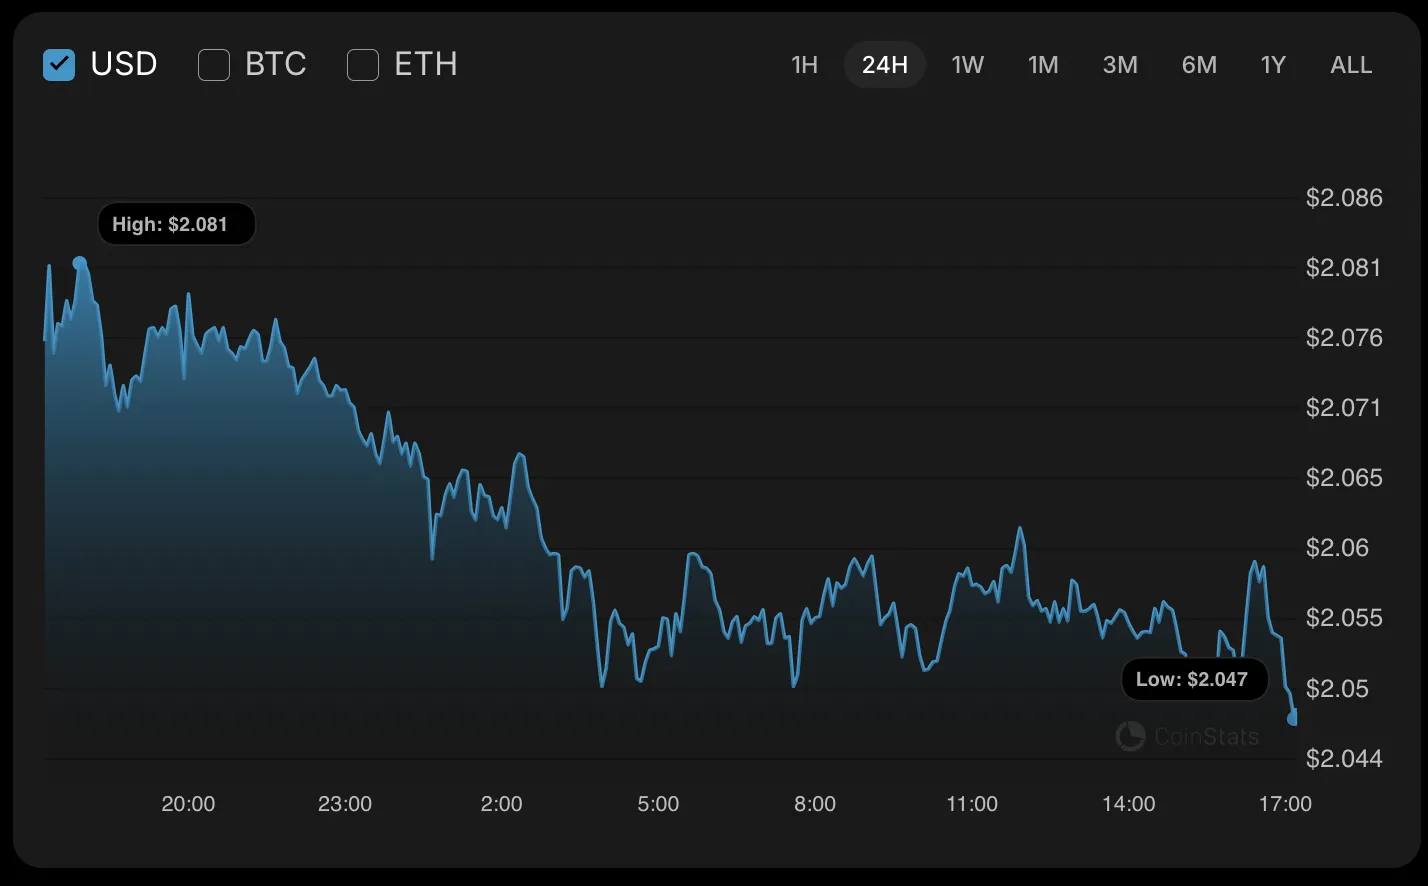Switch to the 1W weekly view

[967, 64]
